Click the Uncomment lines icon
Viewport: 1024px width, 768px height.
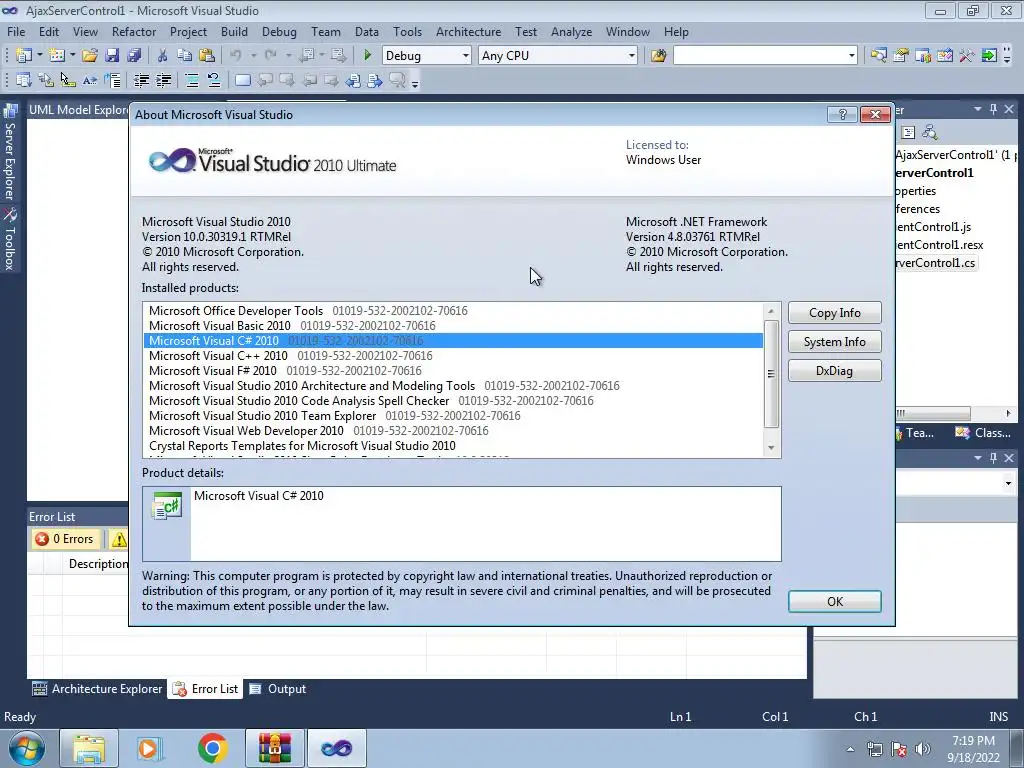(x=214, y=80)
